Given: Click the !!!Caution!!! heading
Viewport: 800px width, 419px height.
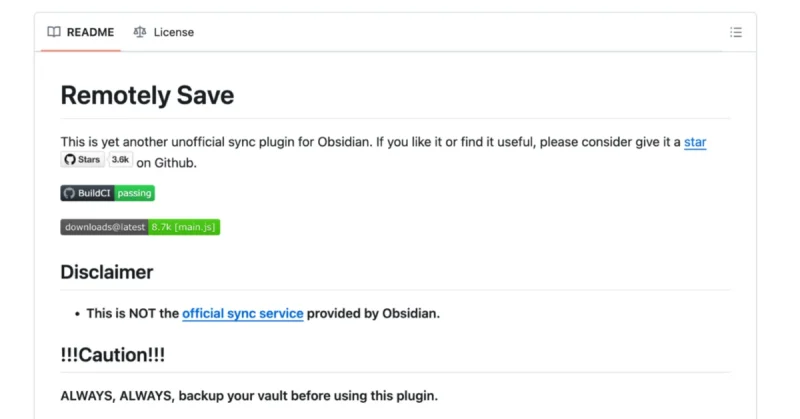Looking at the screenshot, I should [113, 355].
